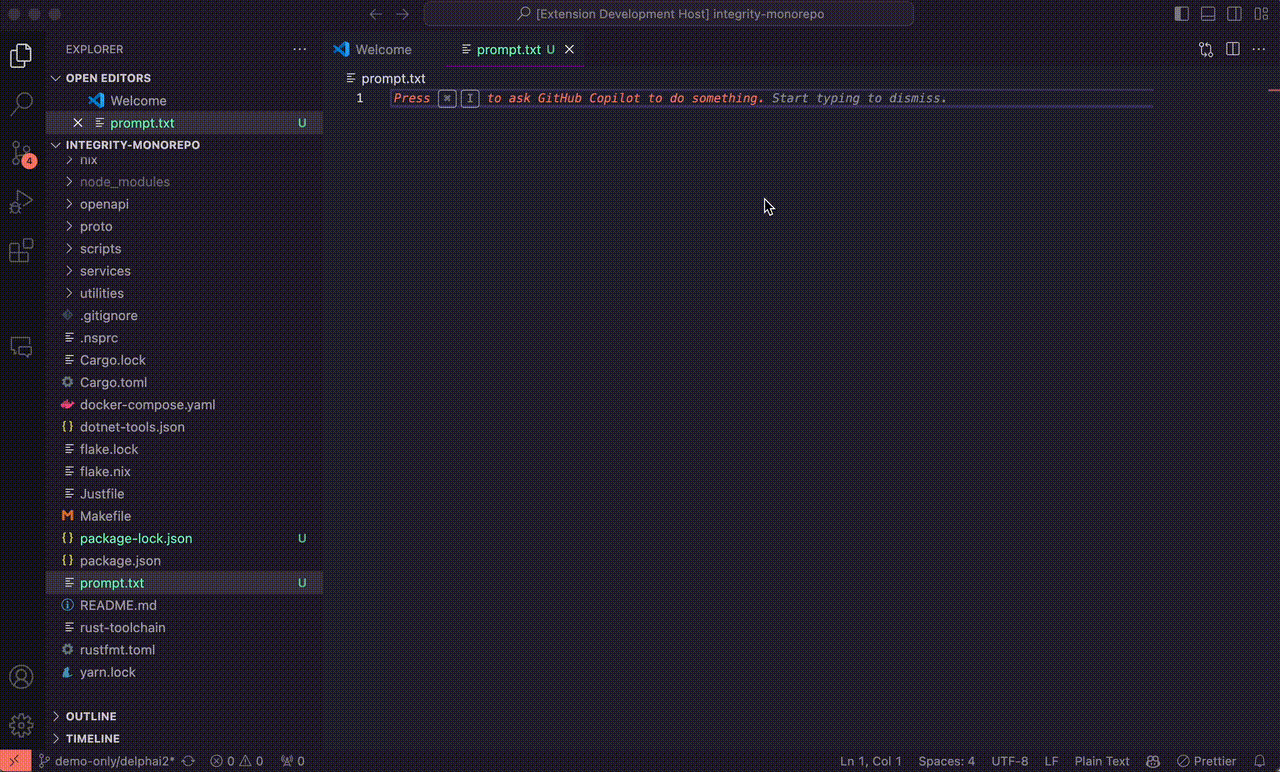Viewport: 1280px width, 772px height.
Task: Split the editor to the right
Action: pyautogui.click(x=1233, y=49)
